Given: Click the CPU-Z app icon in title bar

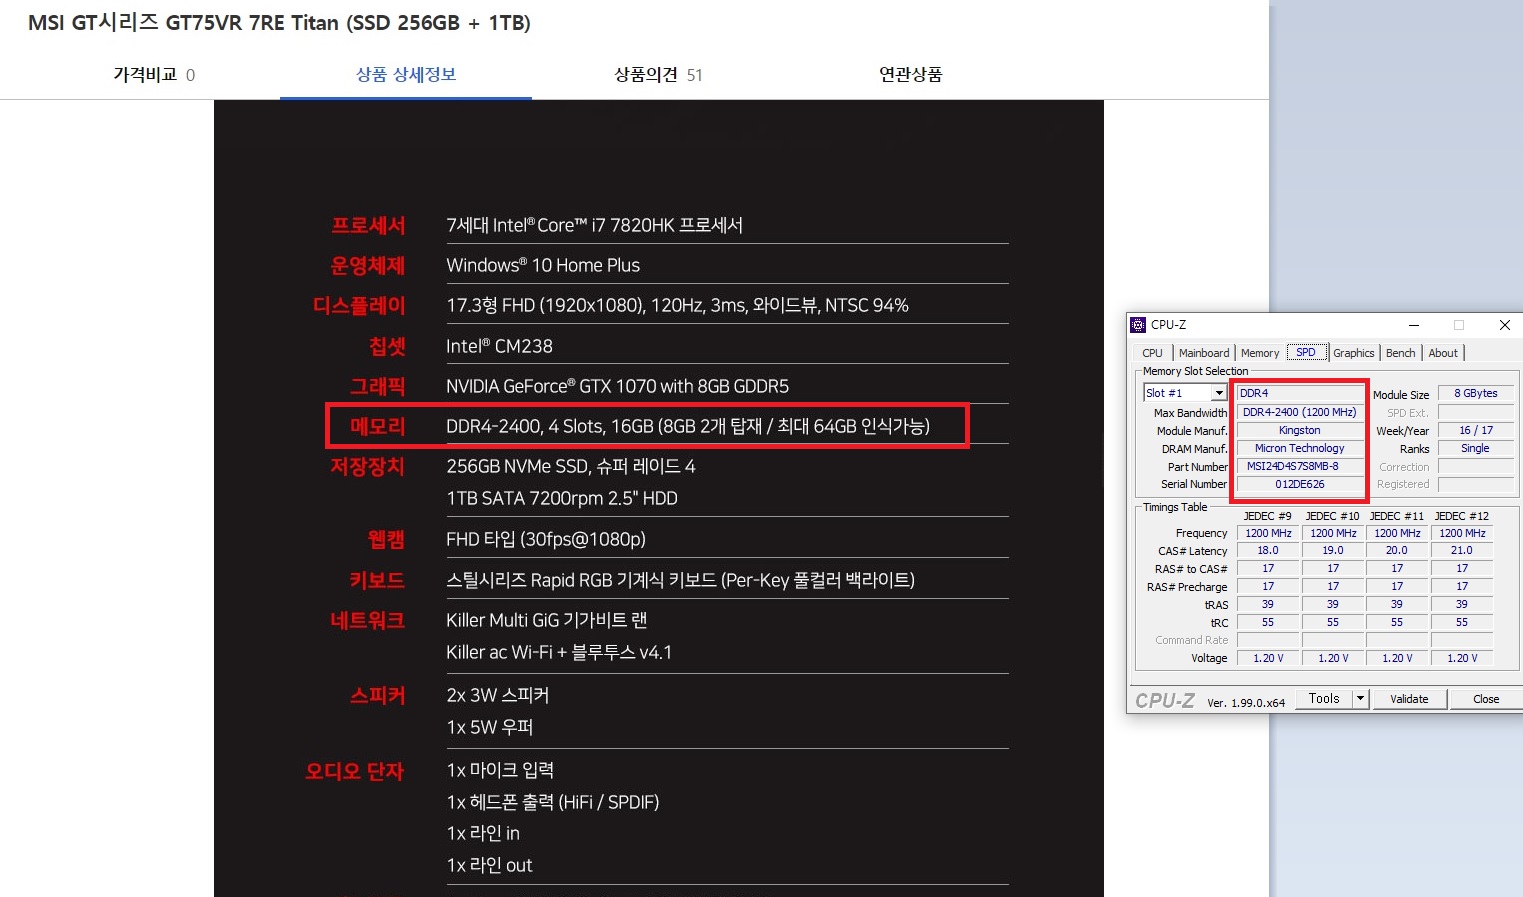Looking at the screenshot, I should click(1138, 325).
